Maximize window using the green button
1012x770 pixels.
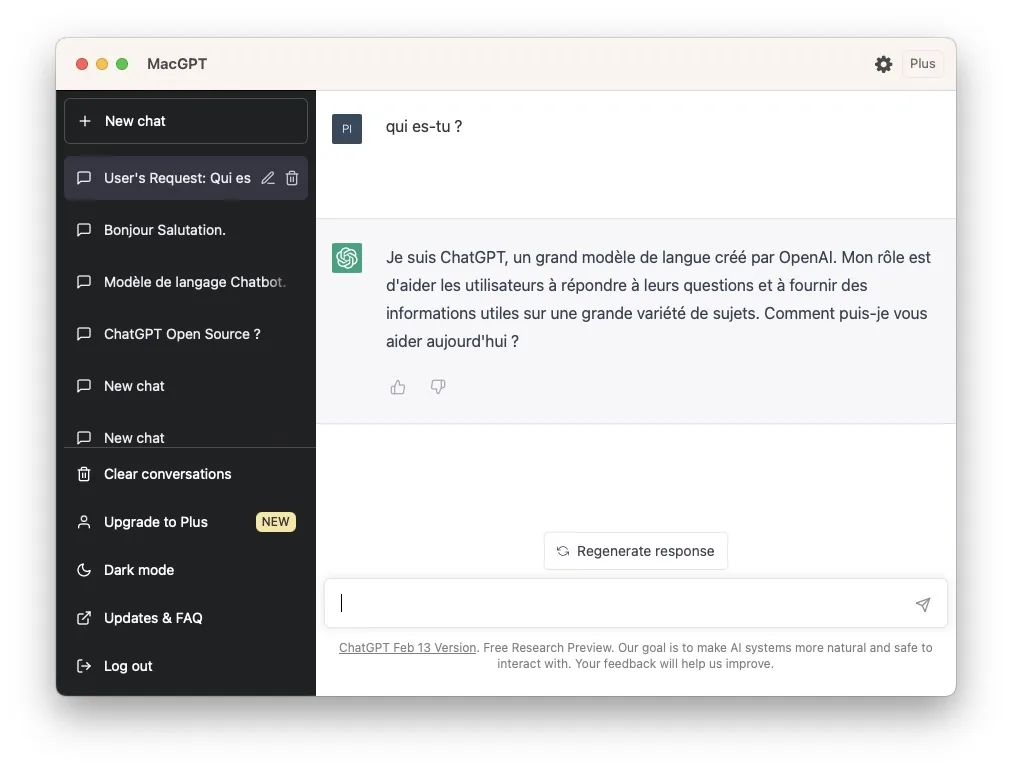click(122, 64)
